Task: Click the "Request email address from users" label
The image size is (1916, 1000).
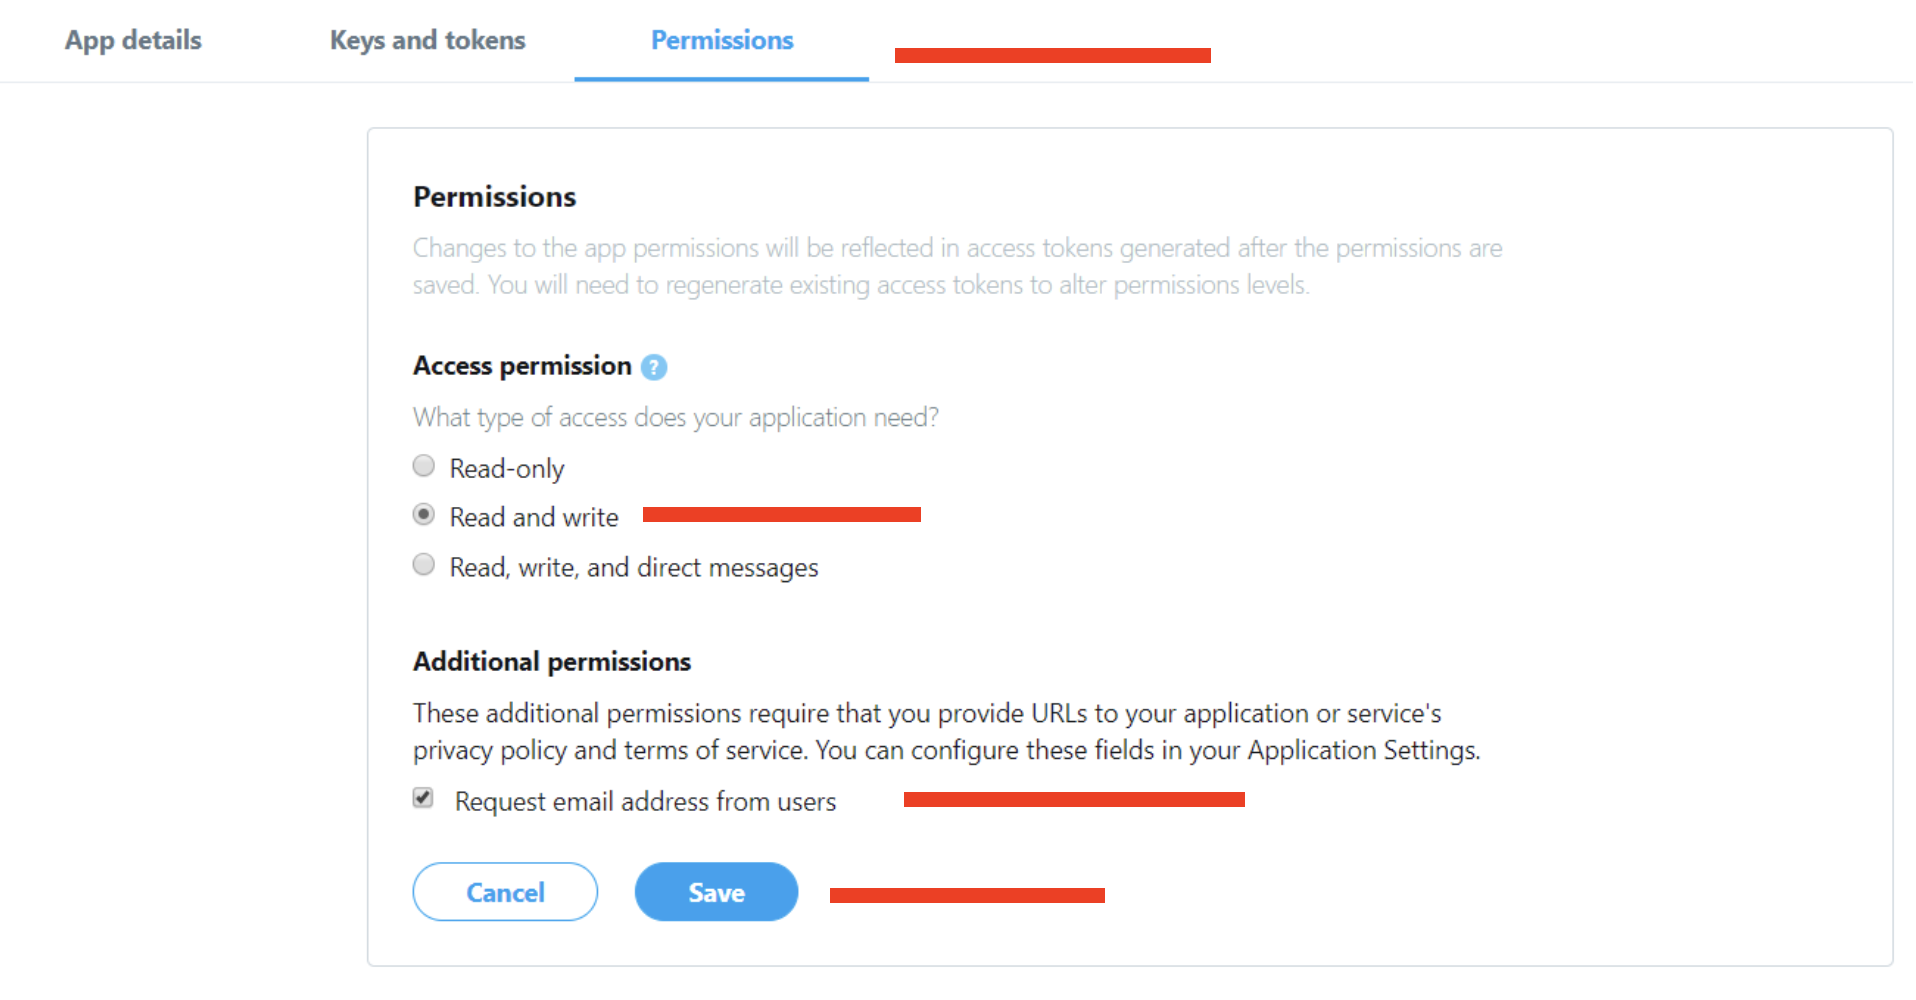Action: pyautogui.click(x=645, y=801)
